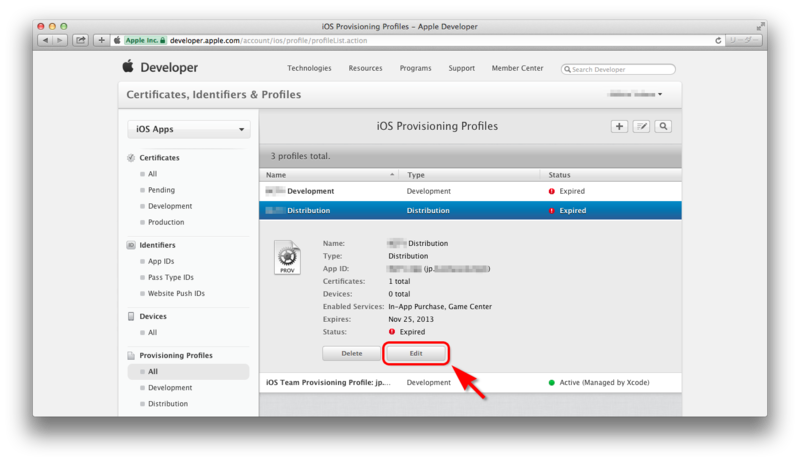800x462 pixels.
Task: Open Resources in top navigation
Action: pyautogui.click(x=365, y=68)
